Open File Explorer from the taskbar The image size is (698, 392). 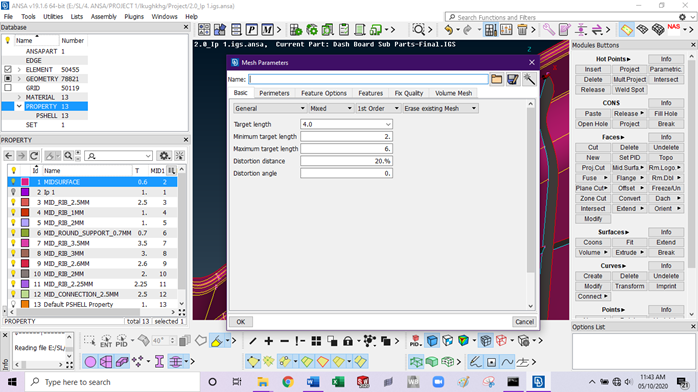[x=263, y=382]
